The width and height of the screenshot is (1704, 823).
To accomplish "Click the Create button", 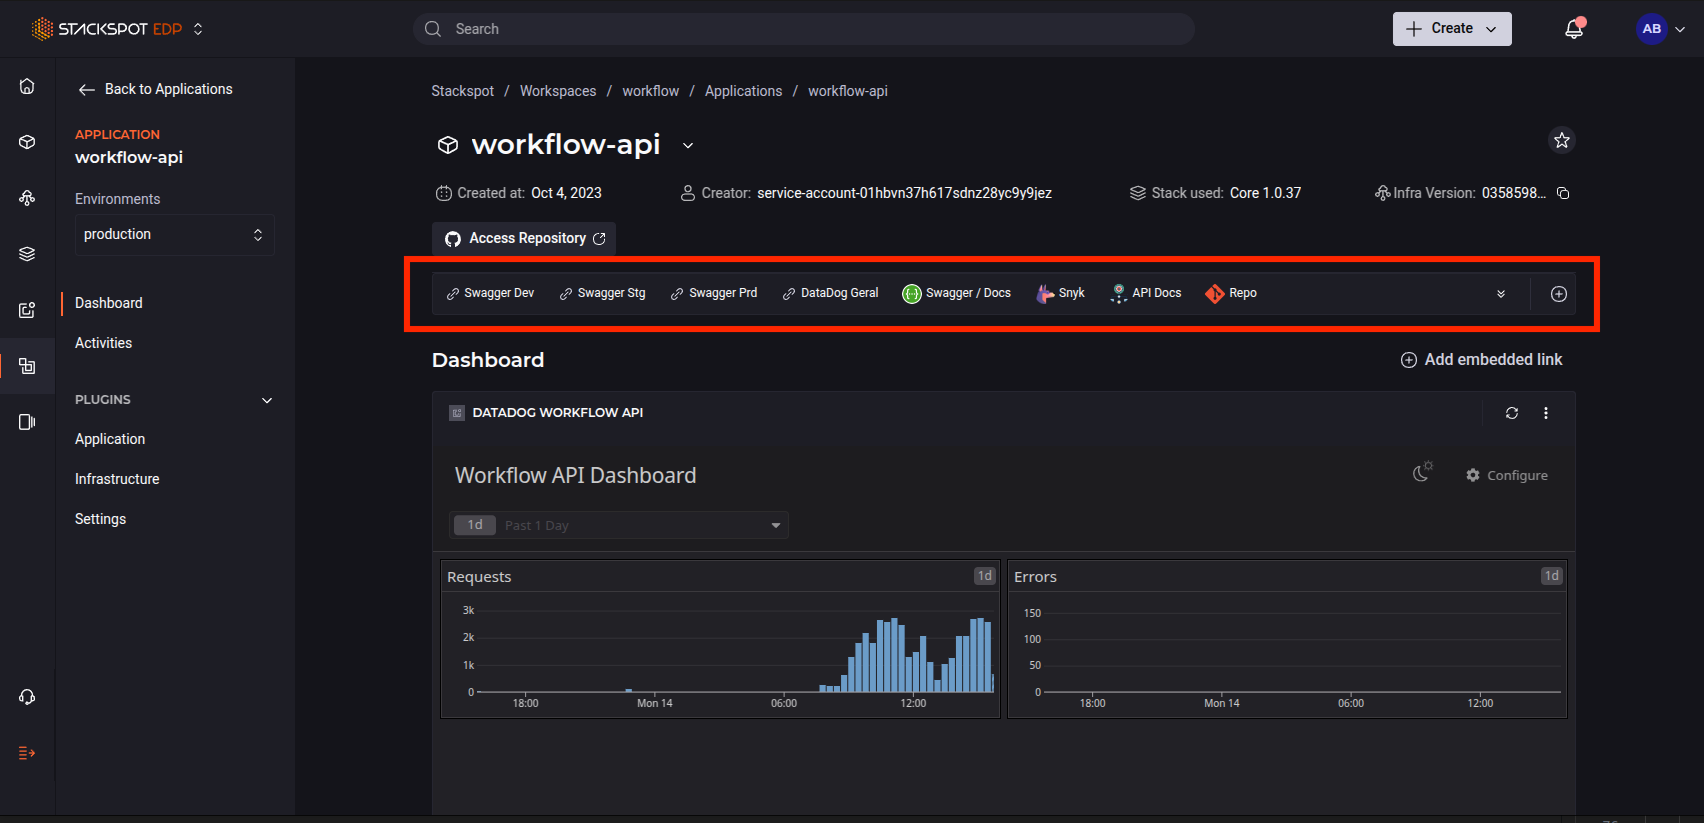I will pyautogui.click(x=1451, y=29).
